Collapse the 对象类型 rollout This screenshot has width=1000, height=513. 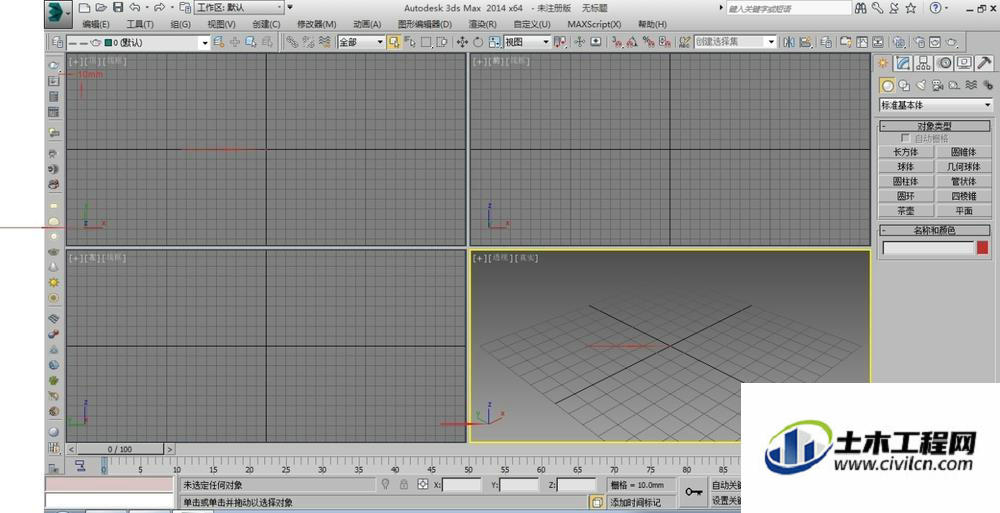[x=935, y=126]
